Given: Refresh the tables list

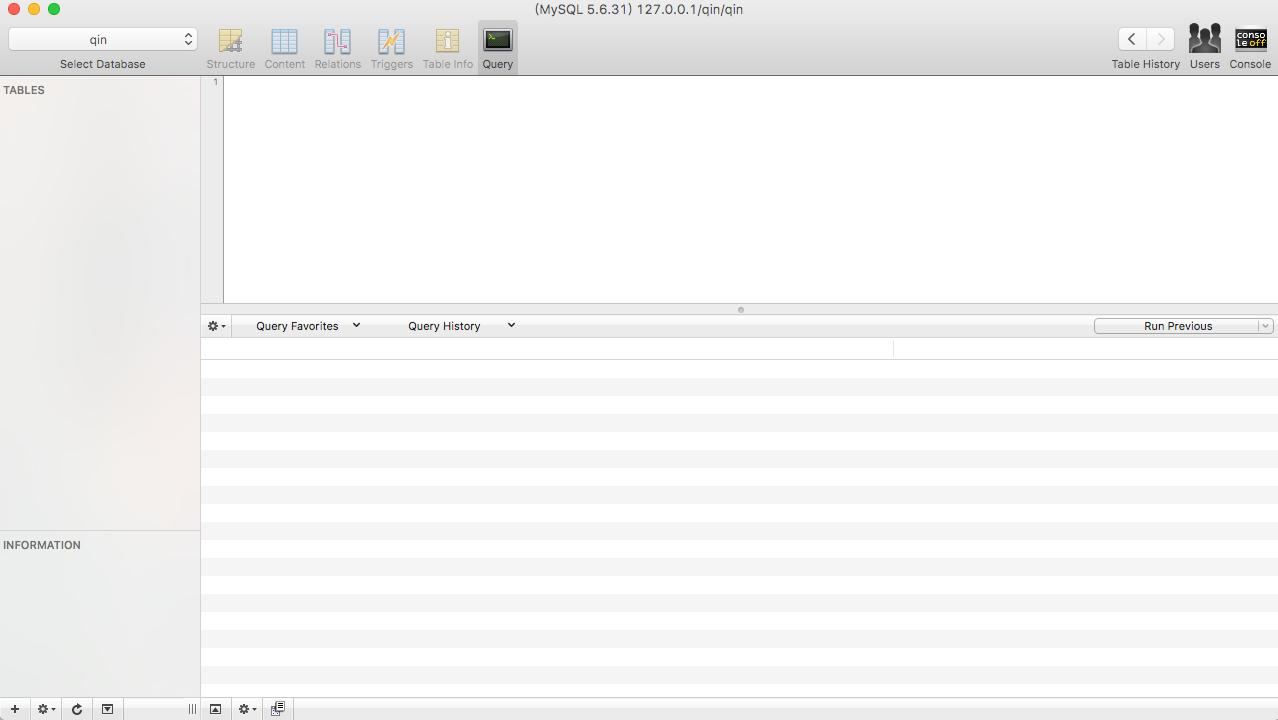Looking at the screenshot, I should pos(76,709).
